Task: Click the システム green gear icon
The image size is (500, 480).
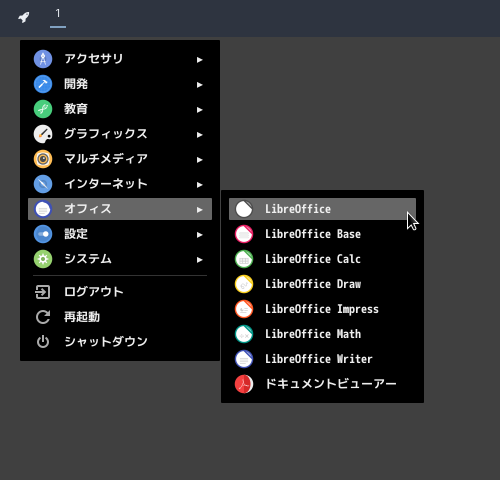Action: click(43, 259)
